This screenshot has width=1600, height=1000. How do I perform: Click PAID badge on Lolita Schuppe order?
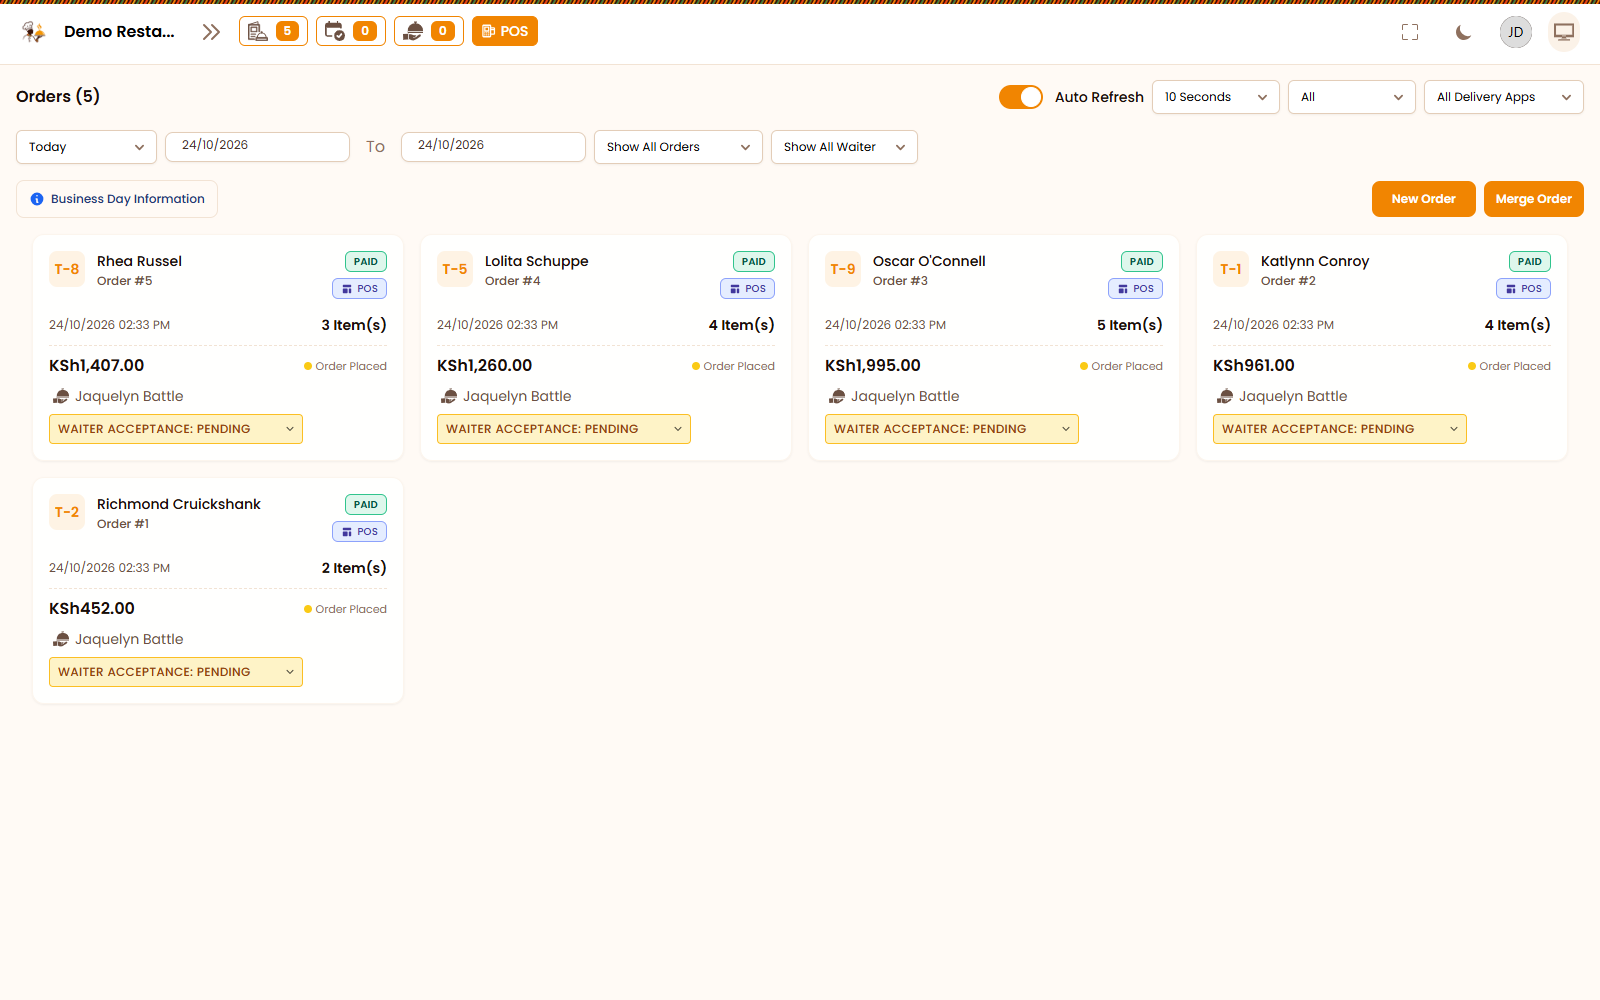(x=754, y=262)
